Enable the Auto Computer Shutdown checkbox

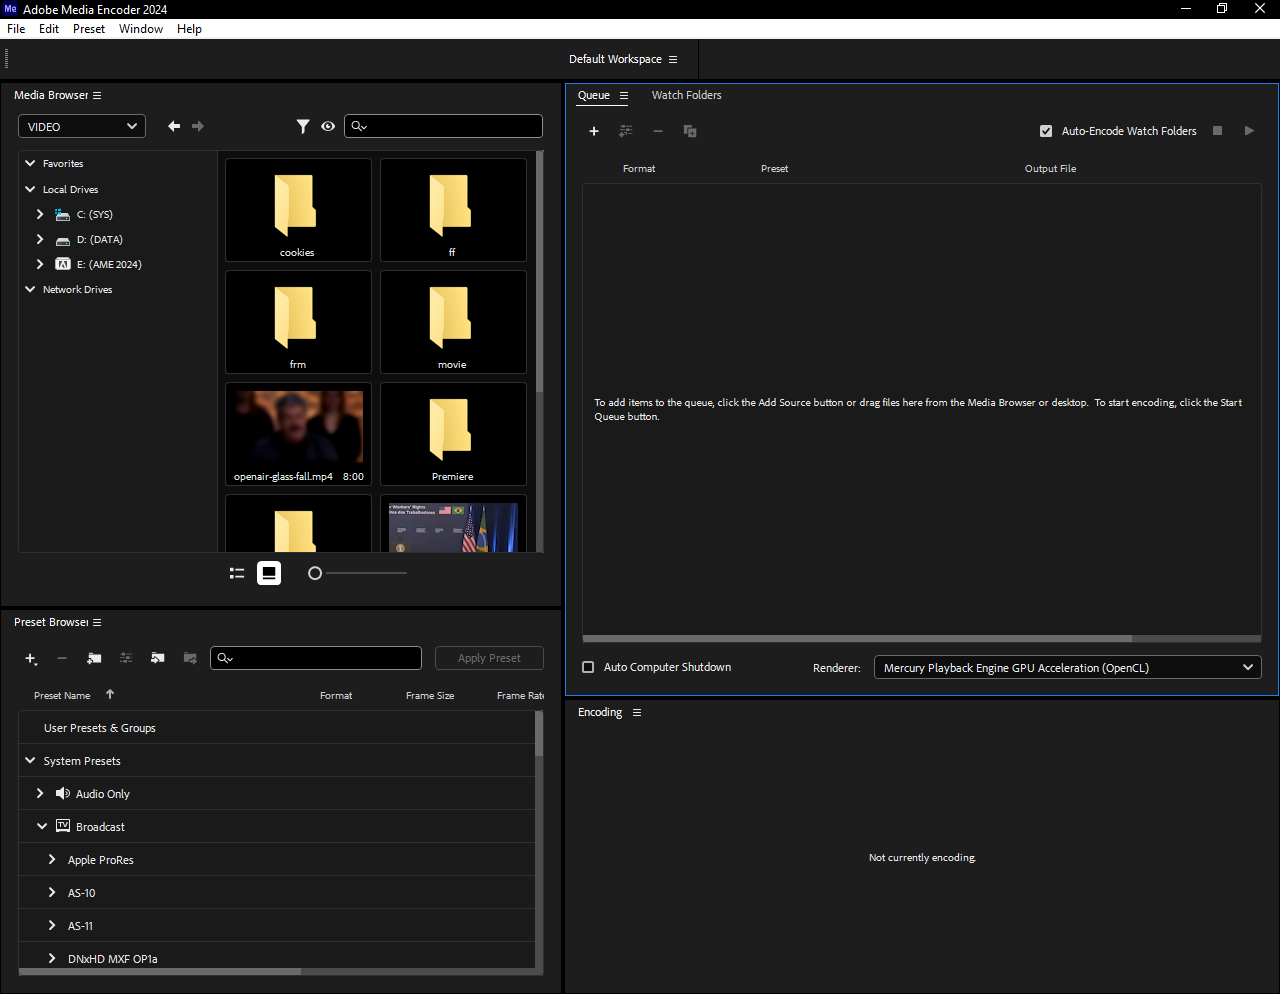coord(588,667)
